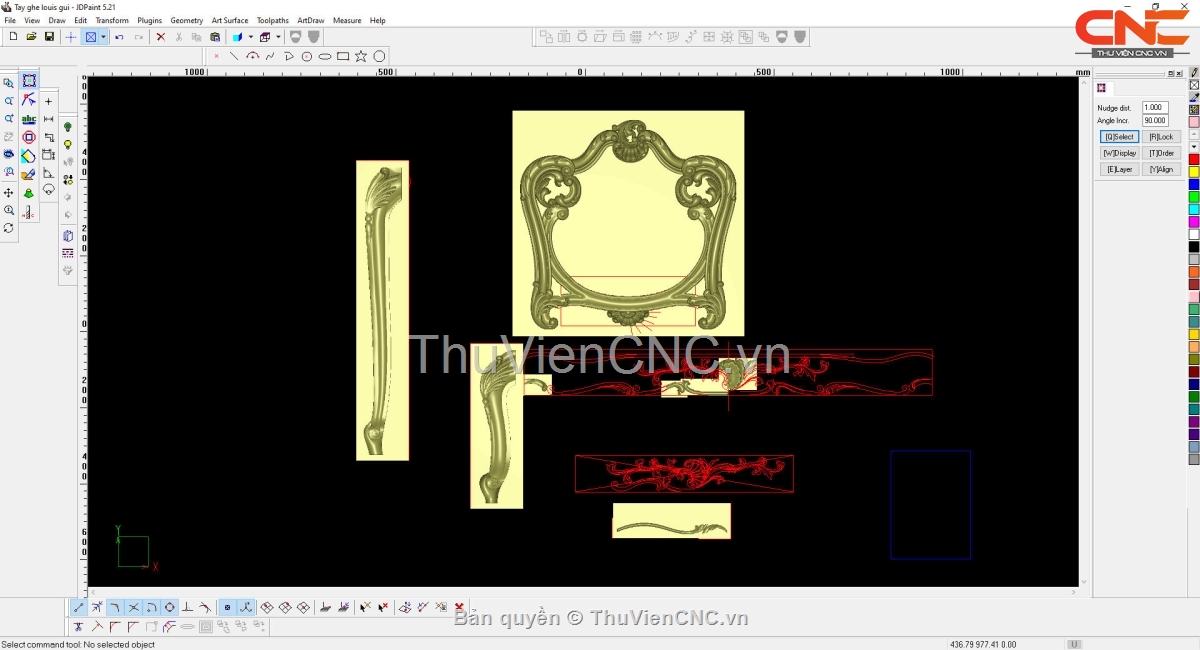Expand the wireframe box display dropdown

tap(278, 37)
